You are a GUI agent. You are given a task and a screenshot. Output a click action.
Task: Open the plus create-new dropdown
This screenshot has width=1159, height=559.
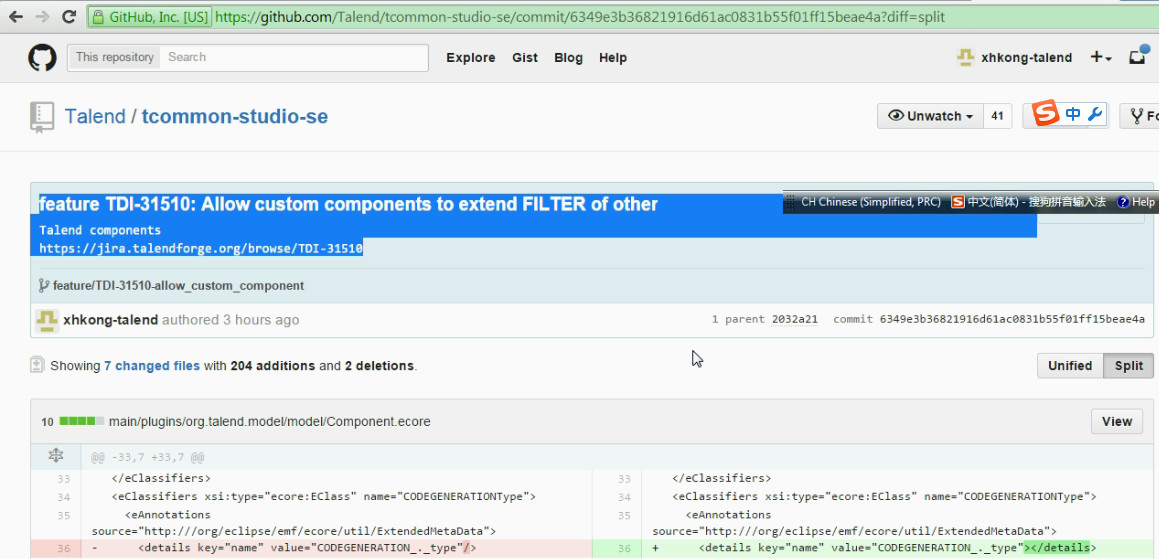point(1101,58)
